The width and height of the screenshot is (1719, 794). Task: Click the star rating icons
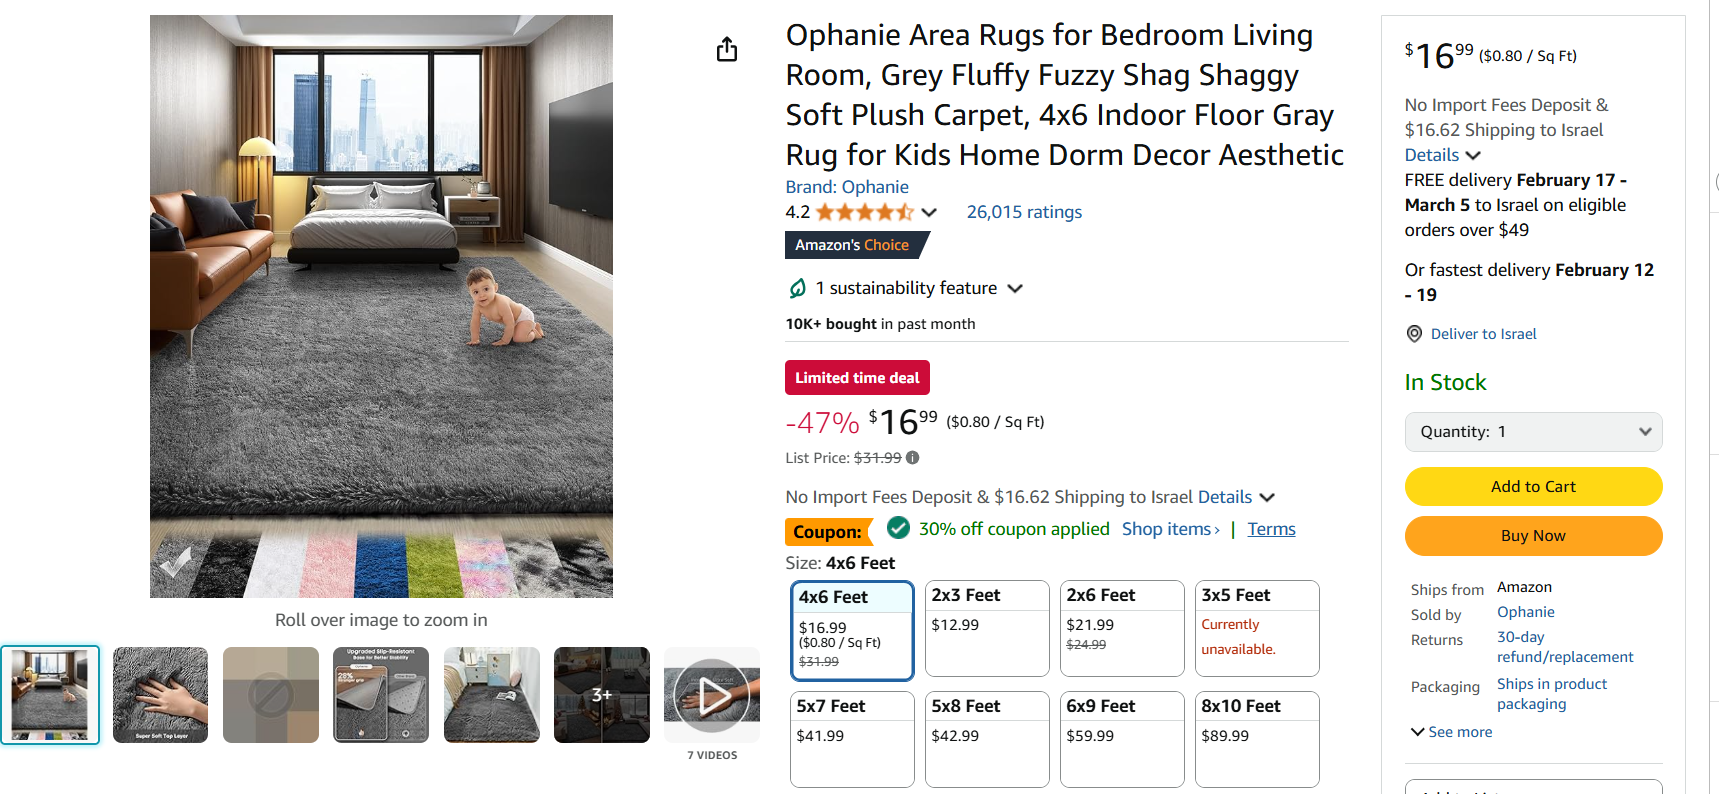[x=864, y=212]
